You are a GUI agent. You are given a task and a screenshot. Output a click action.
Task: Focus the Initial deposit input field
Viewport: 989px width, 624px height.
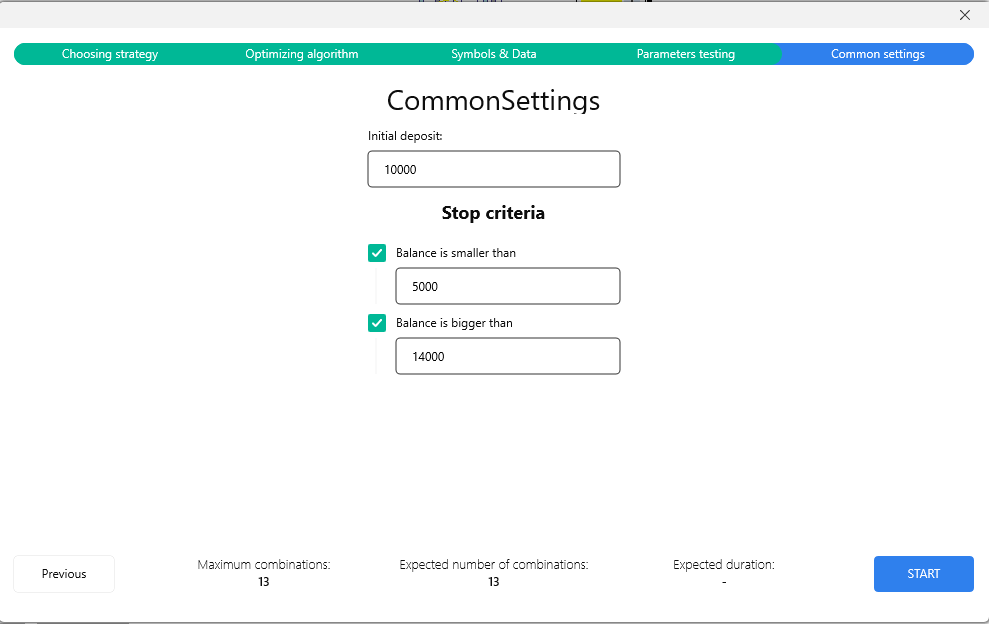[494, 169]
